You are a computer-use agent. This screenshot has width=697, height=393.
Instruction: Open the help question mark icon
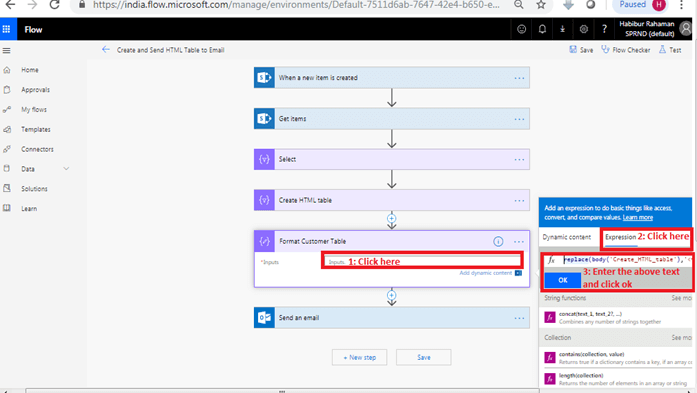[x=604, y=29]
